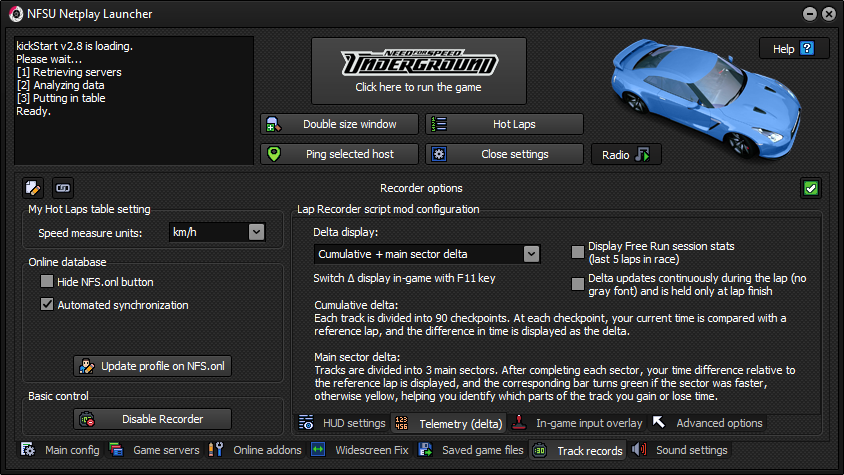Screen dimensions: 844x475
Task: Click the music note icon on Radio
Action: pyautogui.click(x=643, y=154)
